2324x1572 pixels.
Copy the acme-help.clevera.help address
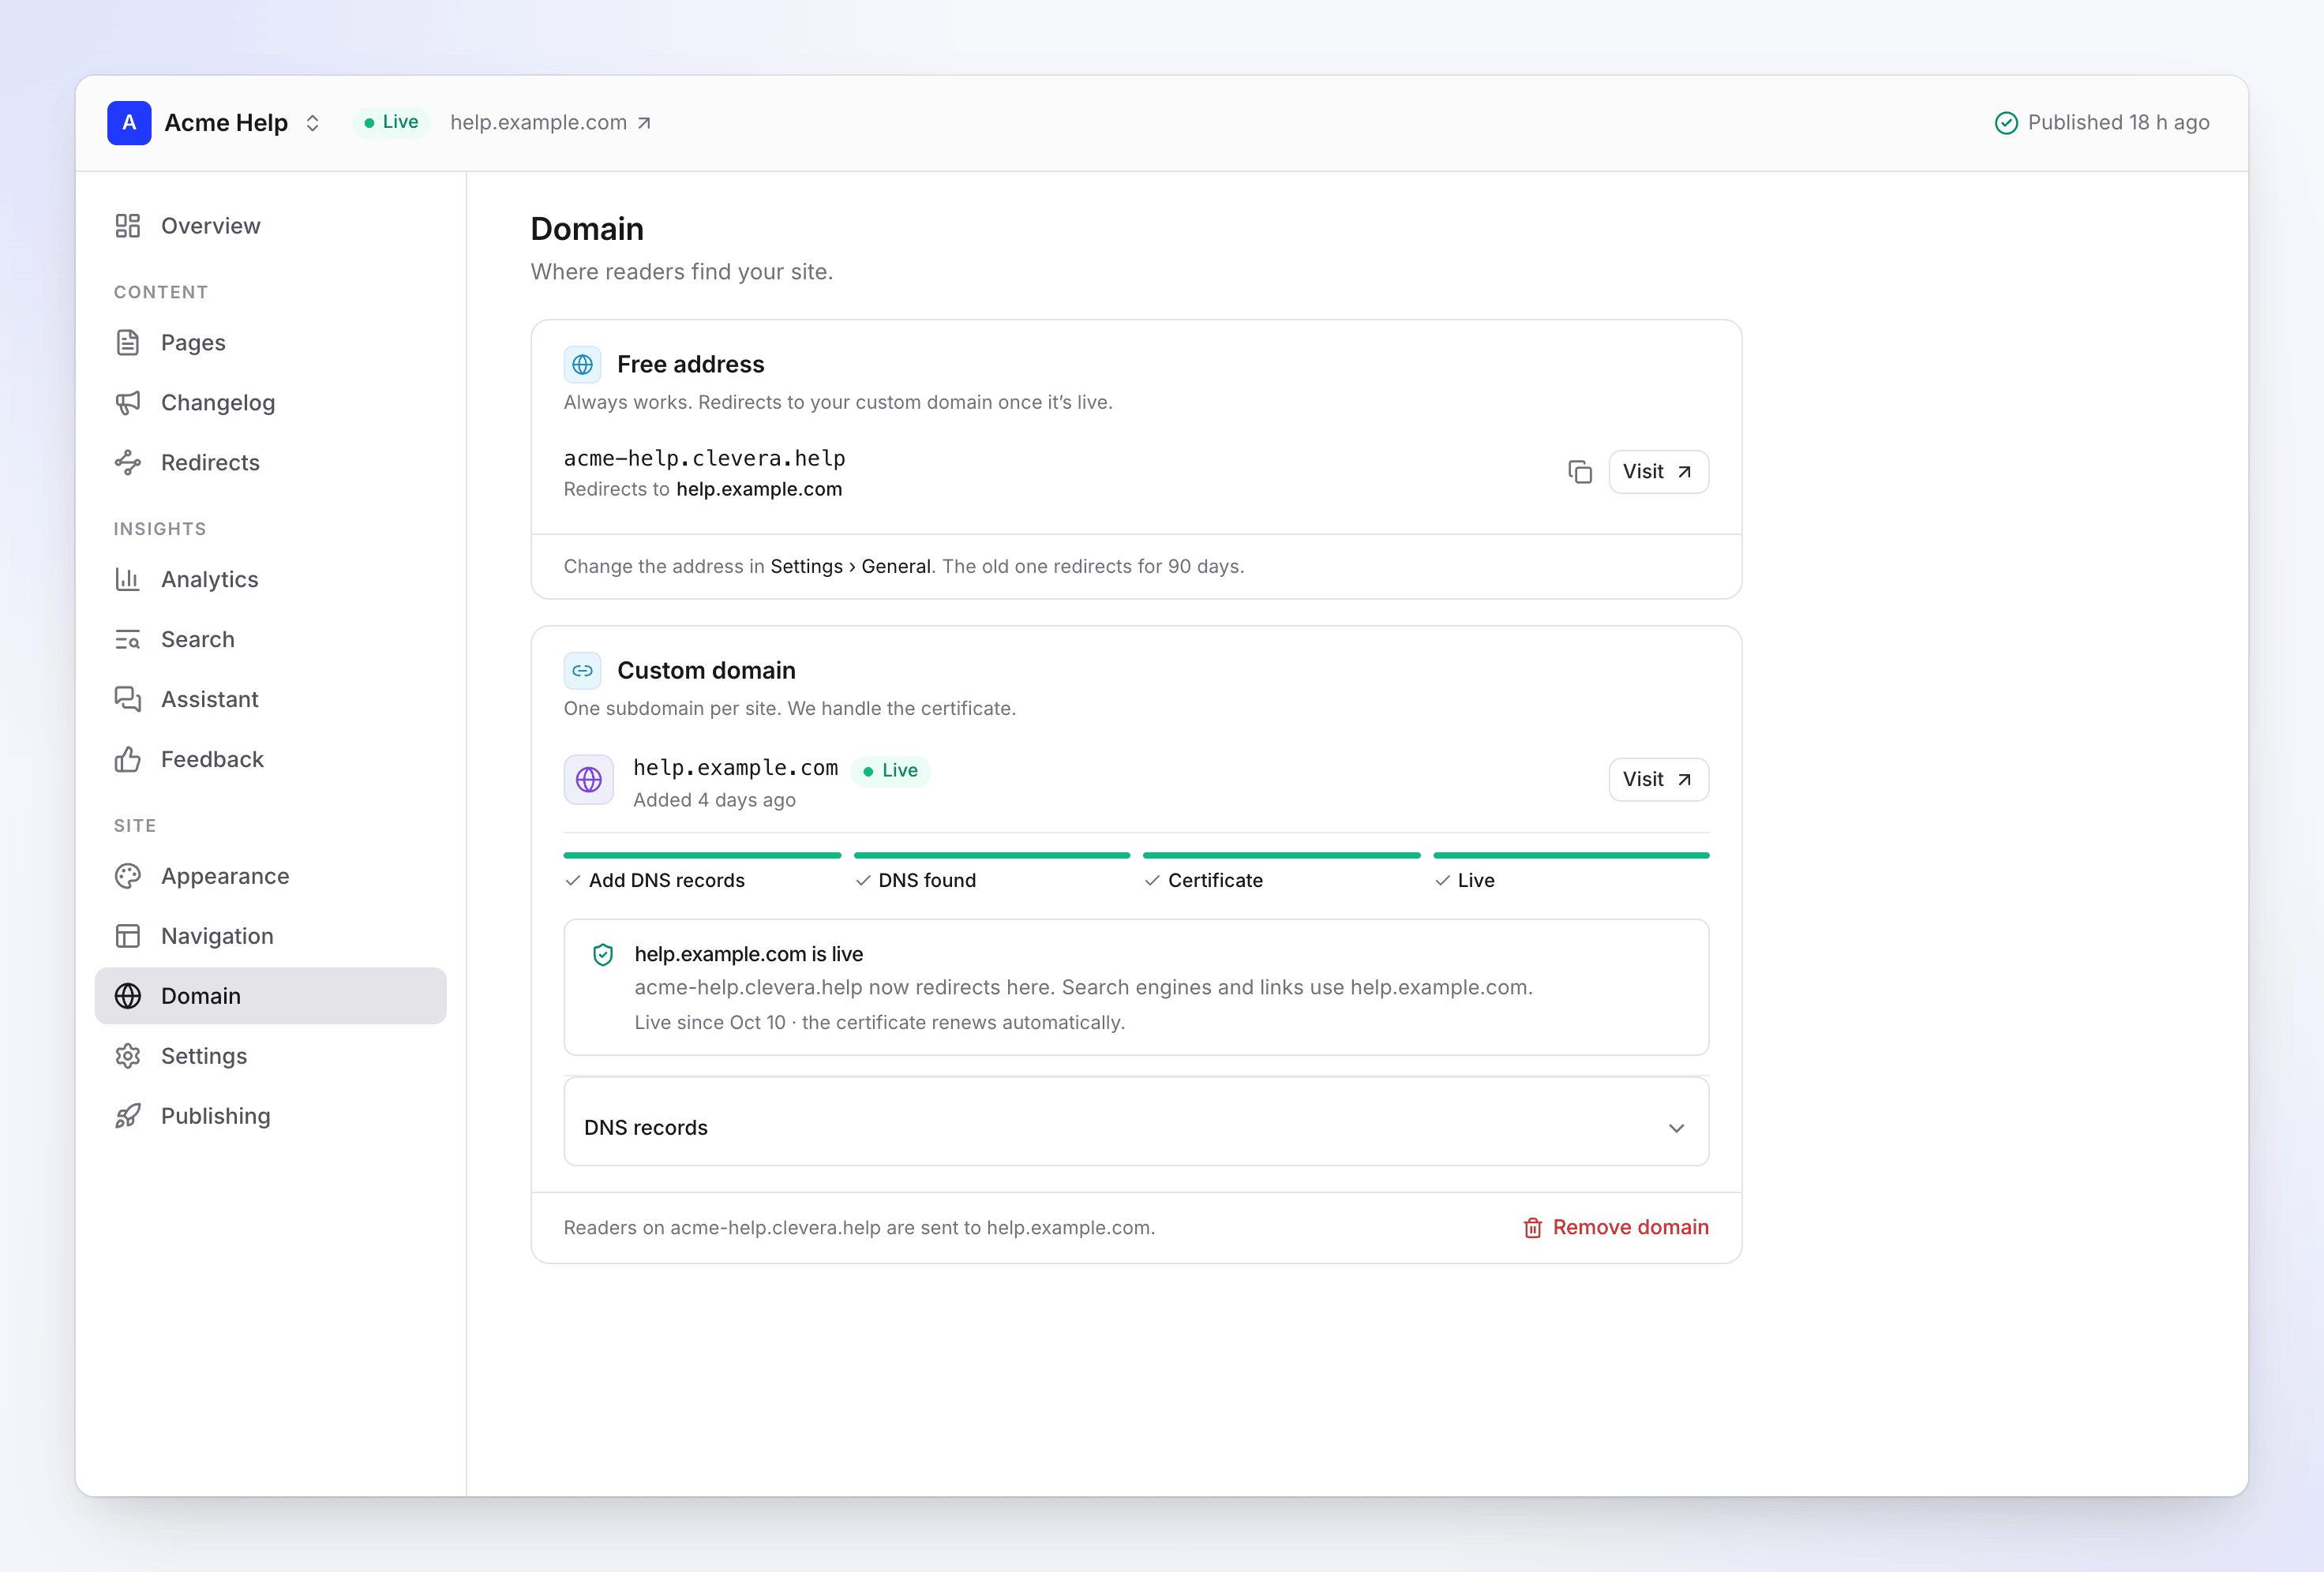pyautogui.click(x=1580, y=472)
